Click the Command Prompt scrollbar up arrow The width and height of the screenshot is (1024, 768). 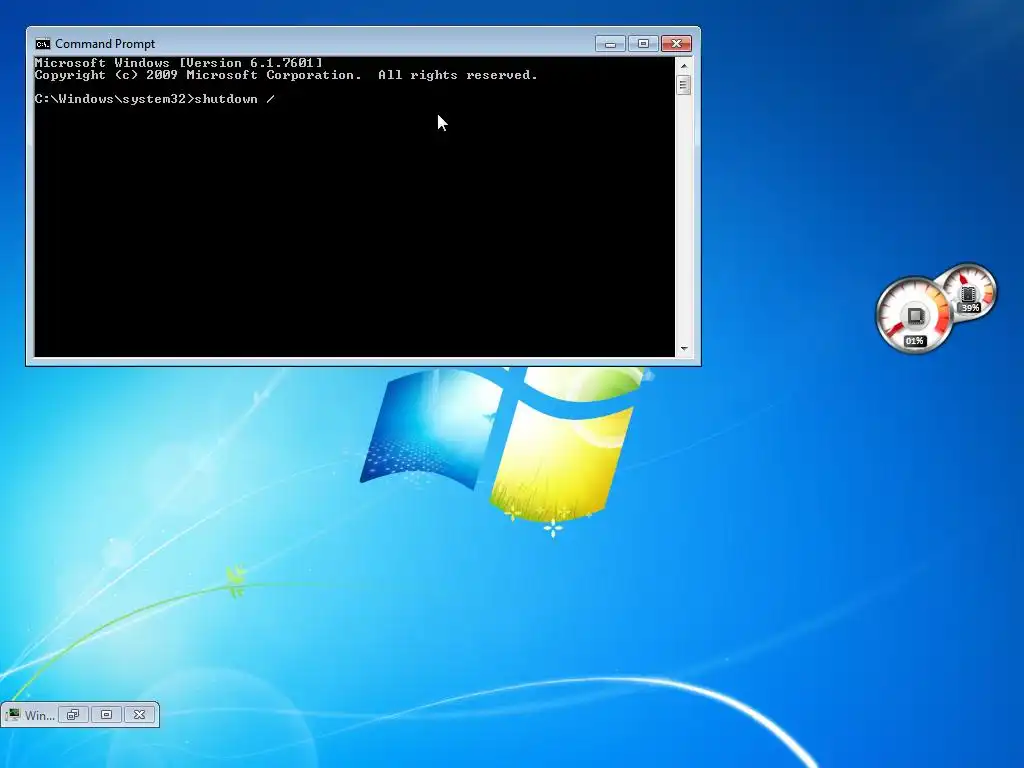684,65
